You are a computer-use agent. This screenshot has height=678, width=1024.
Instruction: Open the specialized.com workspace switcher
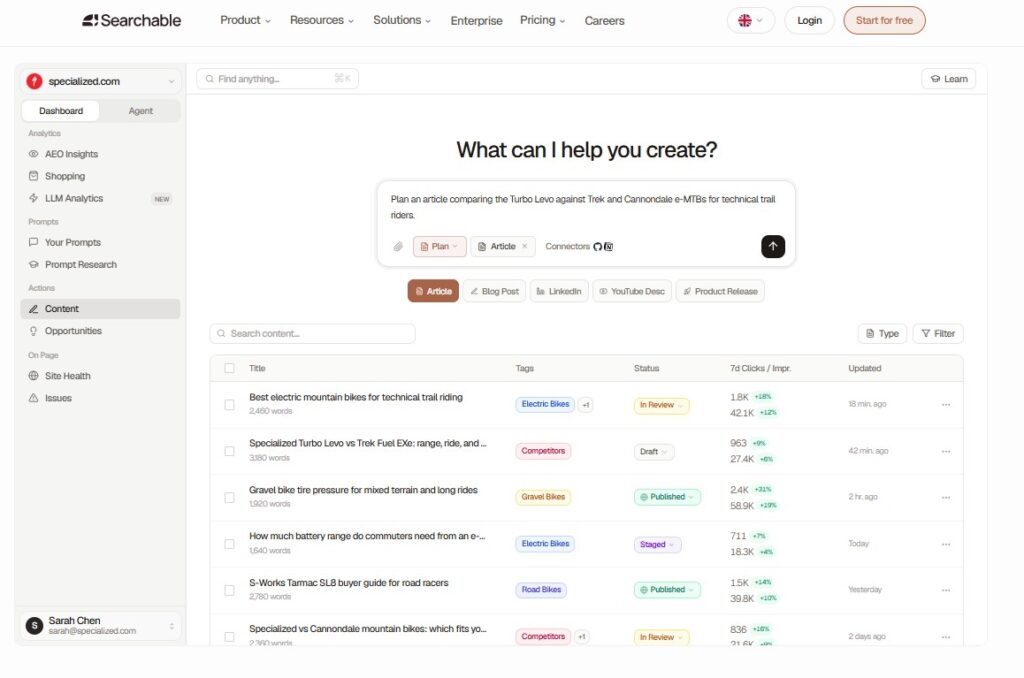[101, 82]
